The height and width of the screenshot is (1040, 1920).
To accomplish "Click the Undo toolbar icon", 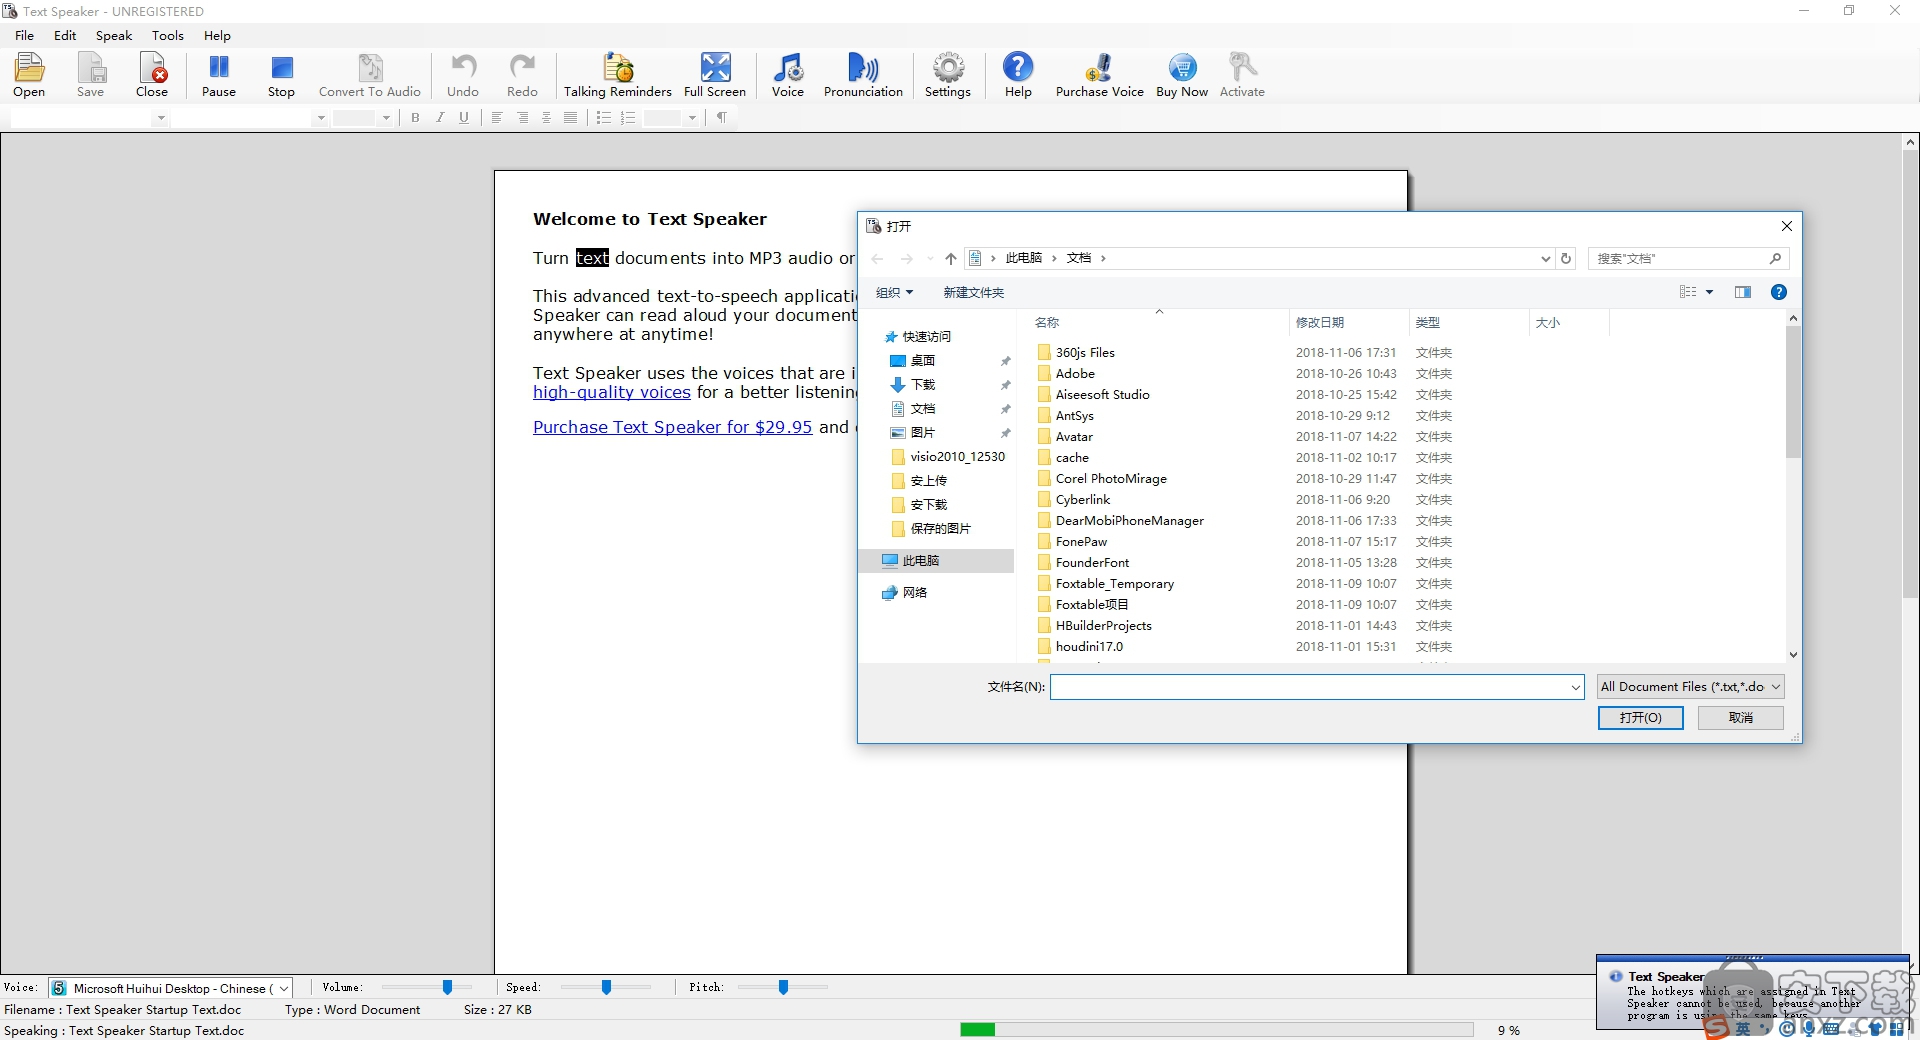I will [x=463, y=75].
